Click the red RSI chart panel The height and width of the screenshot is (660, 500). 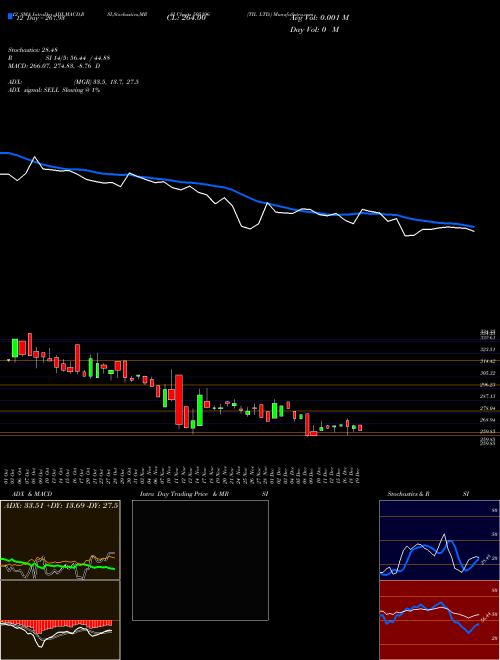coord(439,620)
